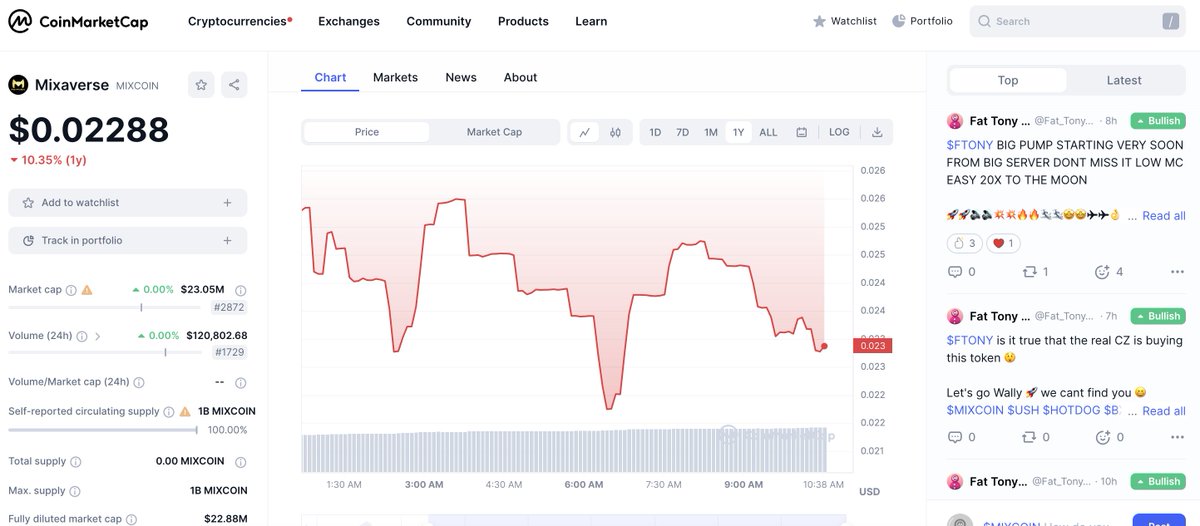This screenshot has height=526, width=1200.
Task: Click volume rank range bar
Action: [x=103, y=353]
